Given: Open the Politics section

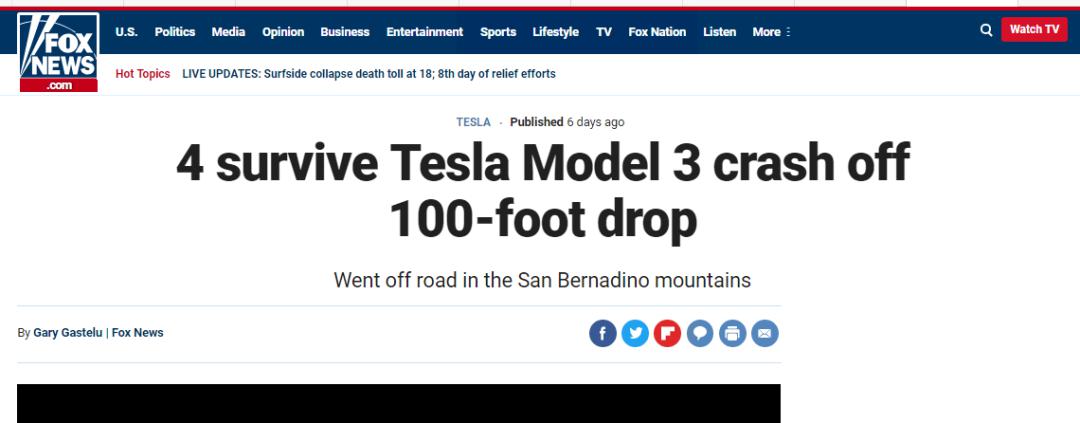Looking at the screenshot, I should tap(175, 32).
